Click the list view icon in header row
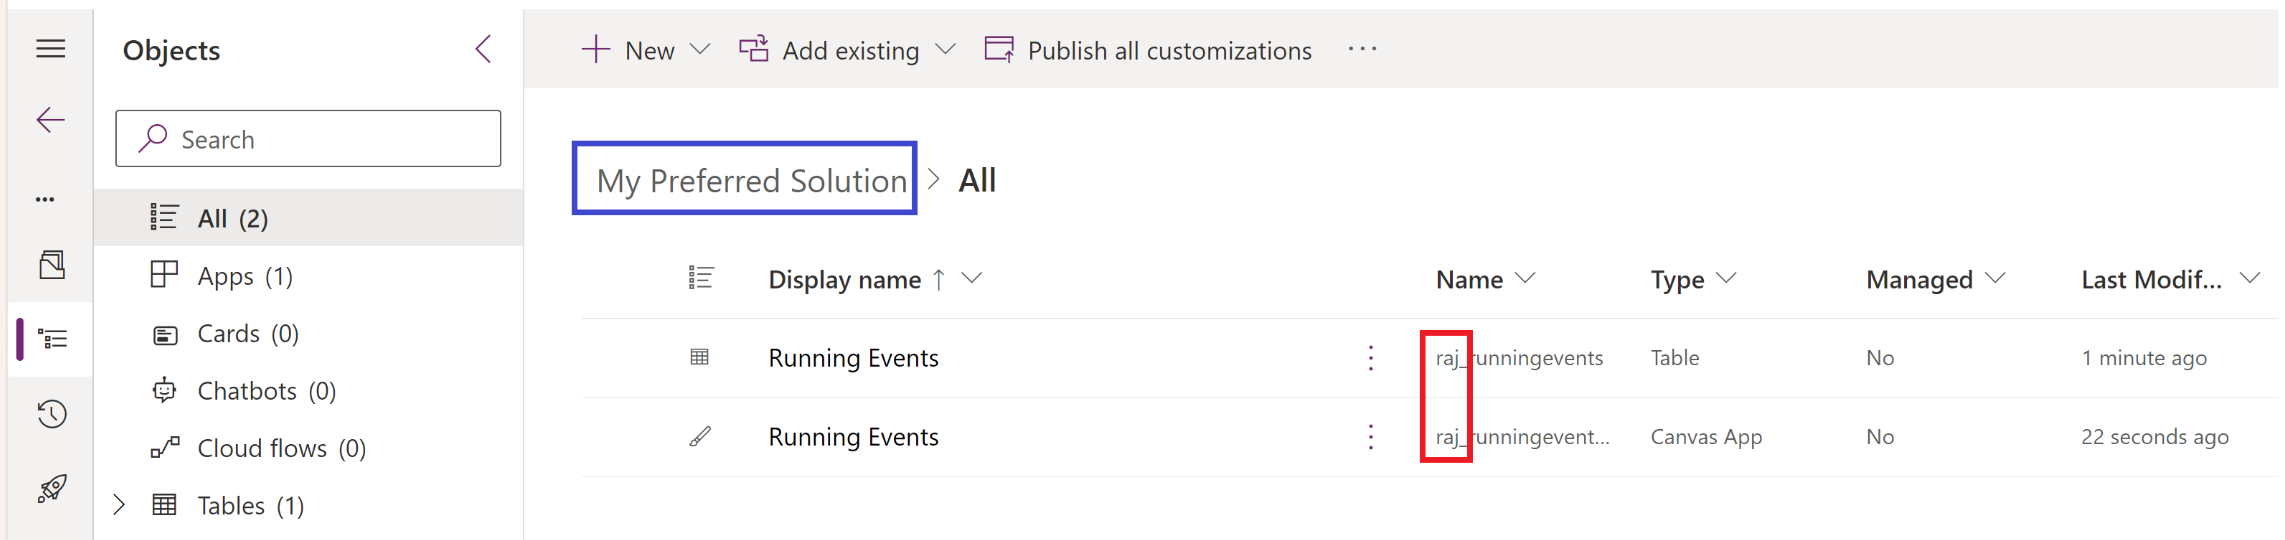The image size is (2285, 540). 700,278
